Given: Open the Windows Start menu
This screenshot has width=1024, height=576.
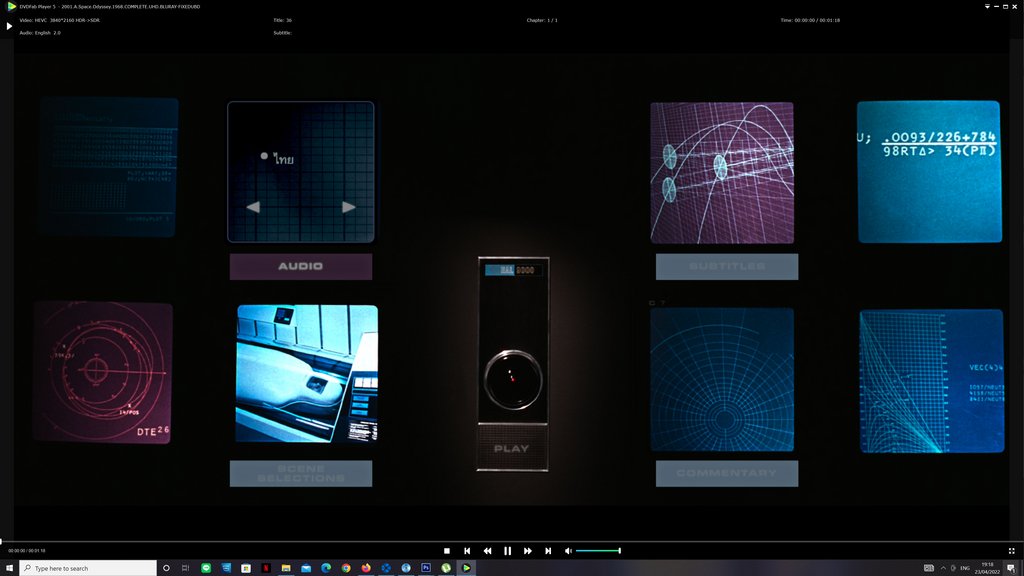Looking at the screenshot, I should coord(9,568).
